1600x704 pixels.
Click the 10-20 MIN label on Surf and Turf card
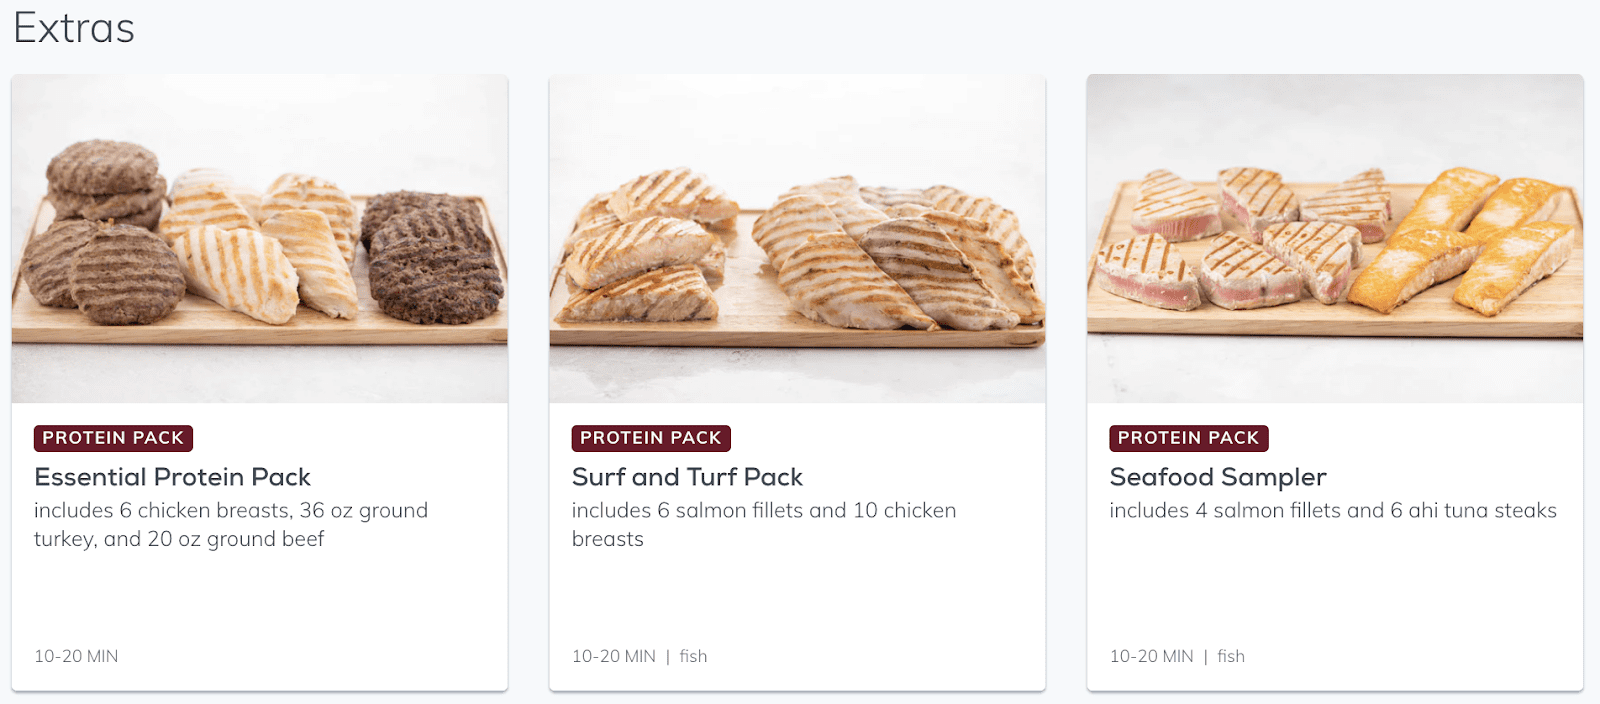614,656
